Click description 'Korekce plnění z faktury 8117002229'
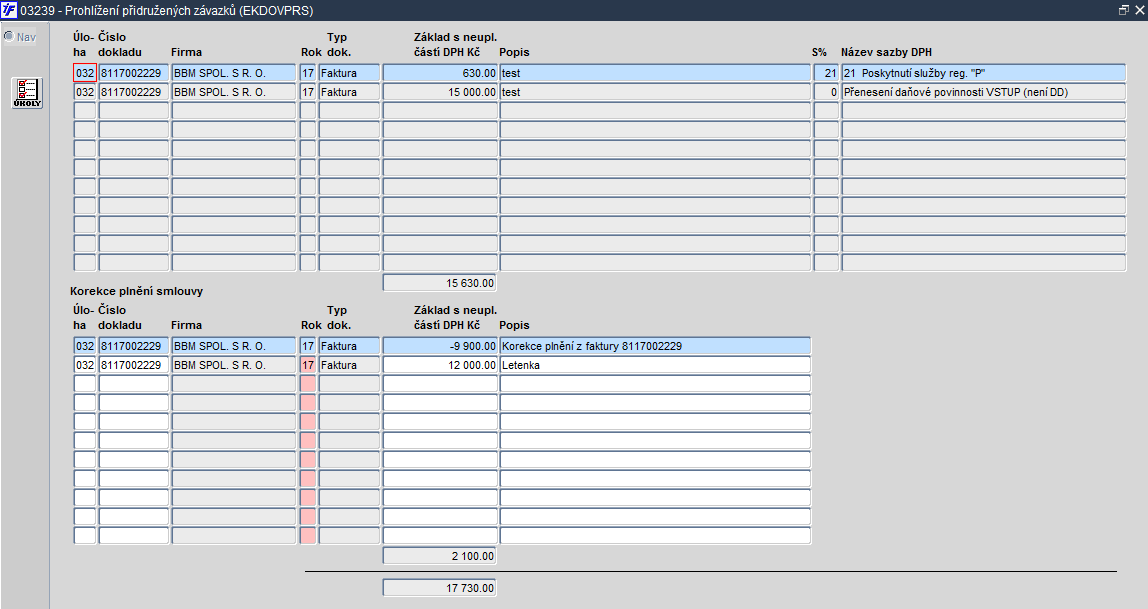Viewport: 1148px width, 609px height. (x=655, y=346)
